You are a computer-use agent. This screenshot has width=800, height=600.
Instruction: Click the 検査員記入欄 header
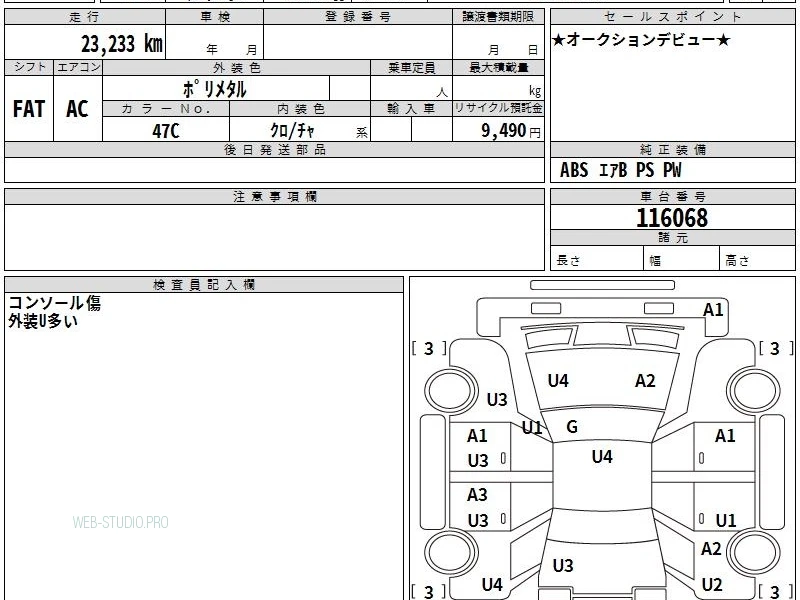[204, 285]
